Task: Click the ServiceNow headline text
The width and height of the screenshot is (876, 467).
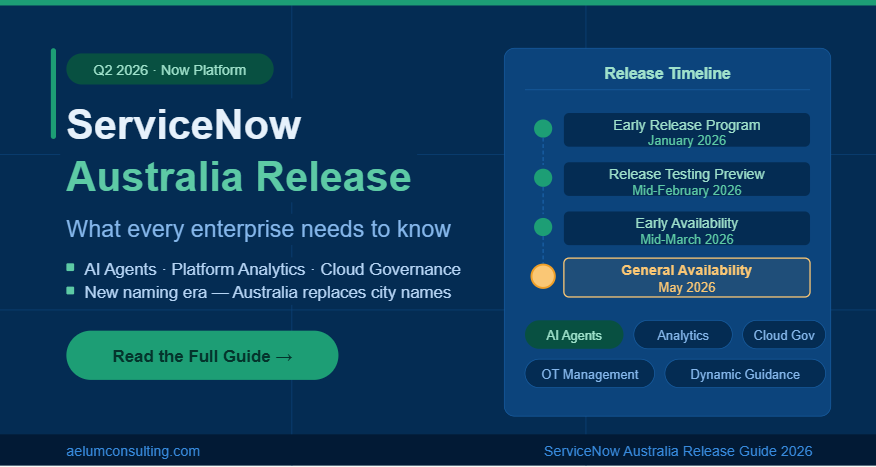Action: [x=184, y=124]
